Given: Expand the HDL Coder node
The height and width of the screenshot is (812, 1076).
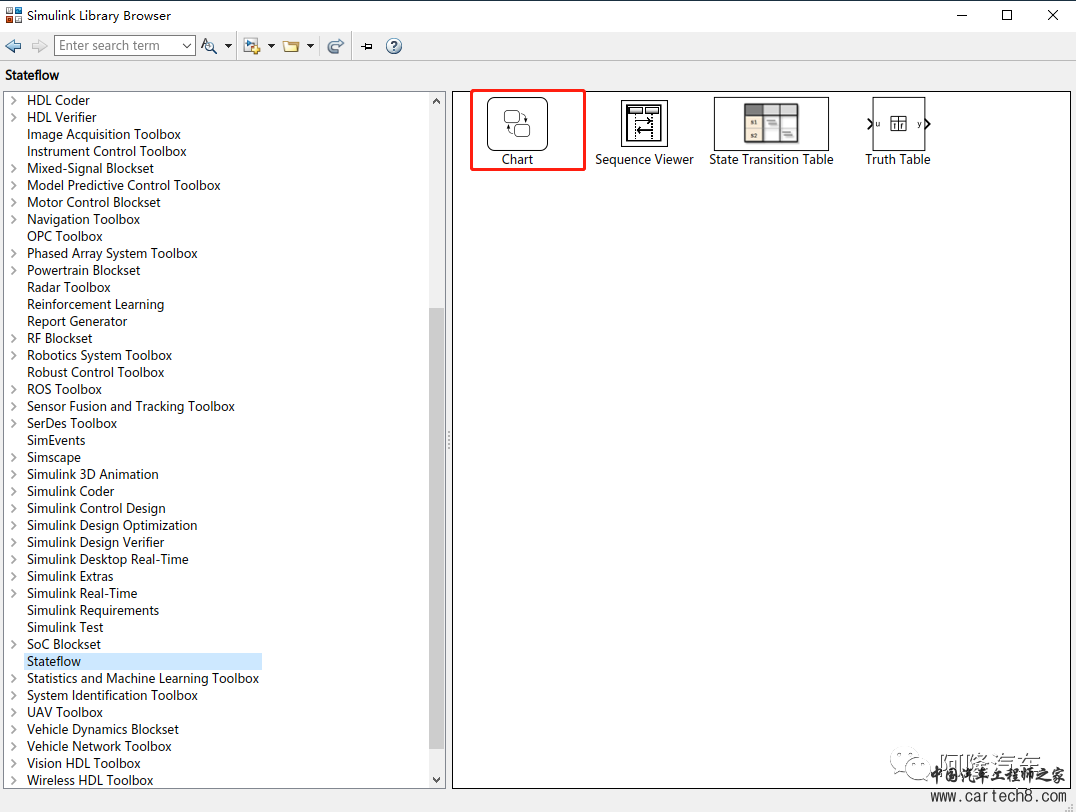Looking at the screenshot, I should tap(14, 100).
